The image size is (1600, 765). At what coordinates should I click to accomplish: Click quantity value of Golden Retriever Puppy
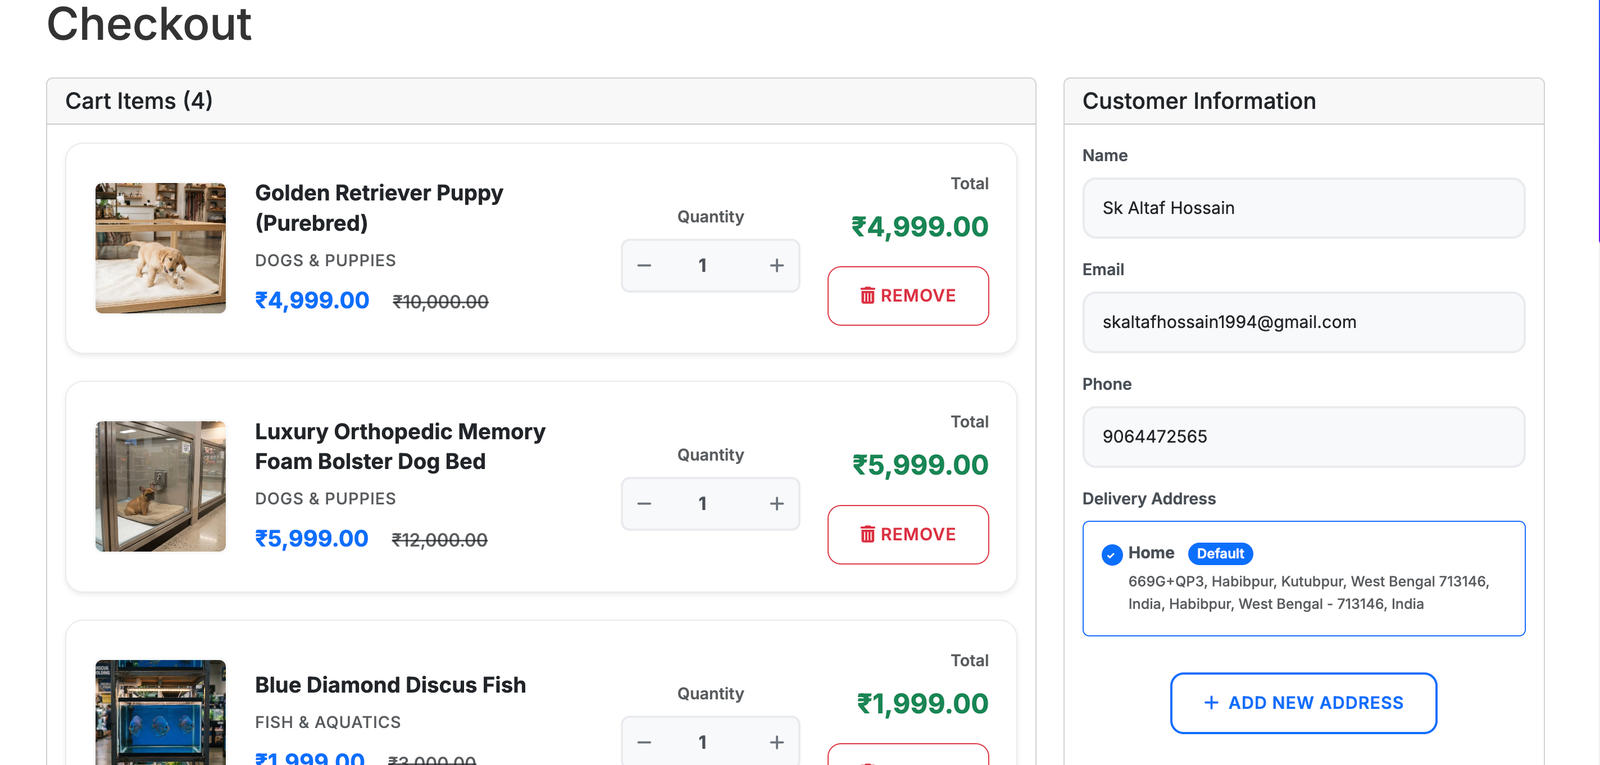click(x=703, y=266)
